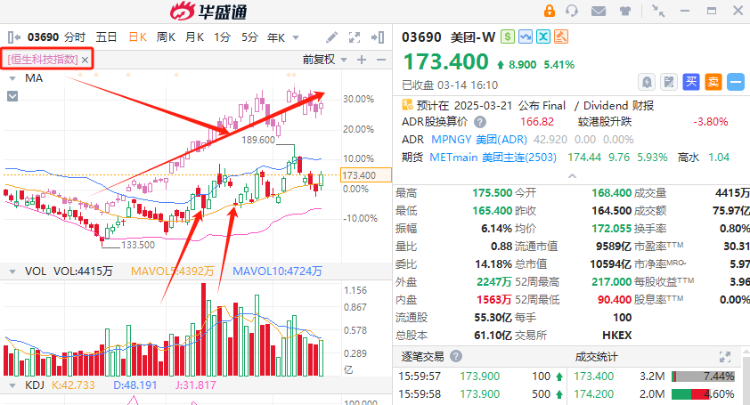Click the 7.44% volume distribution bar

pyautogui.click(x=703, y=376)
